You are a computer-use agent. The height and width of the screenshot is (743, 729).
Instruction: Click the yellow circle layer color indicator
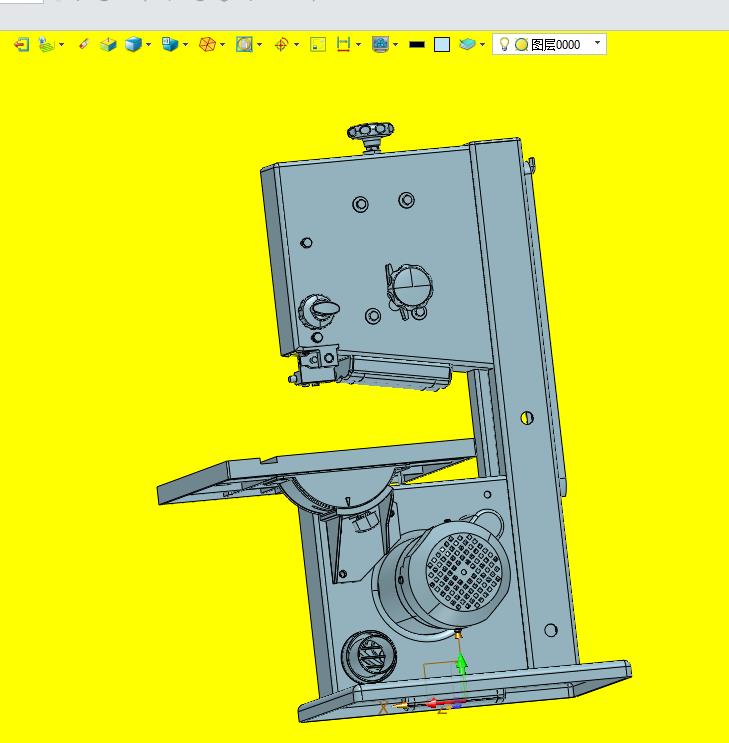pos(521,45)
